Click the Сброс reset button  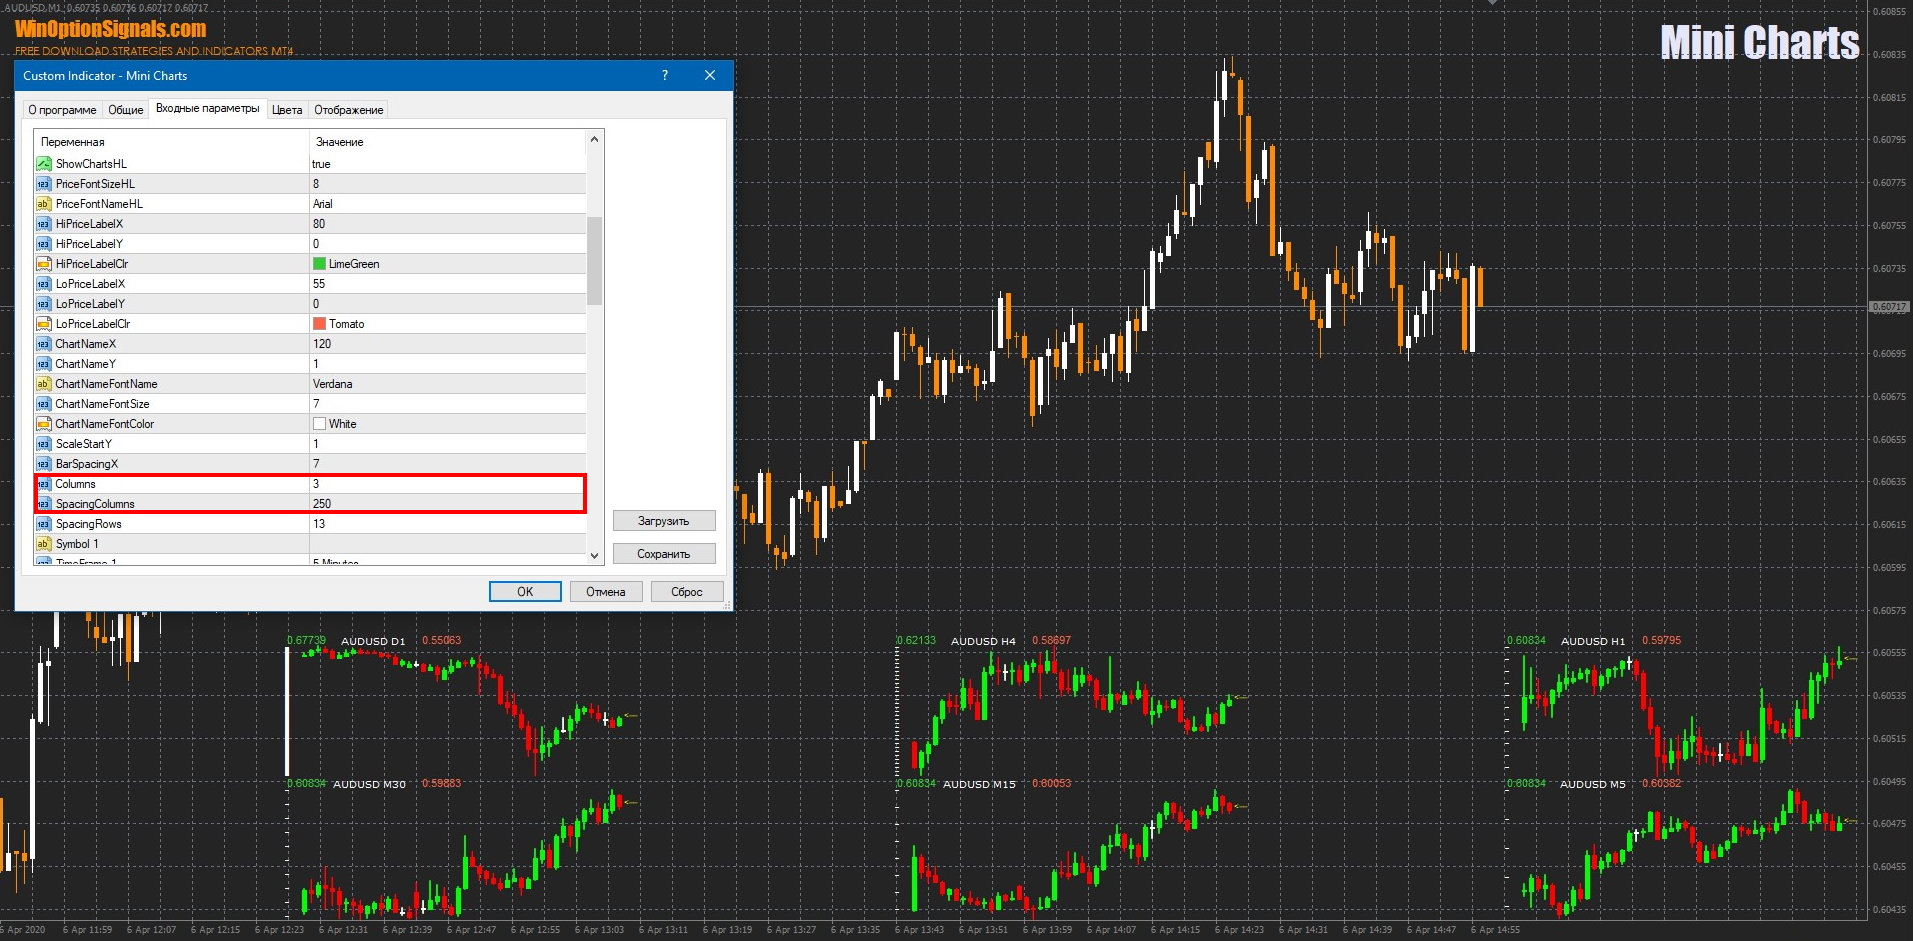pyautogui.click(x=686, y=592)
